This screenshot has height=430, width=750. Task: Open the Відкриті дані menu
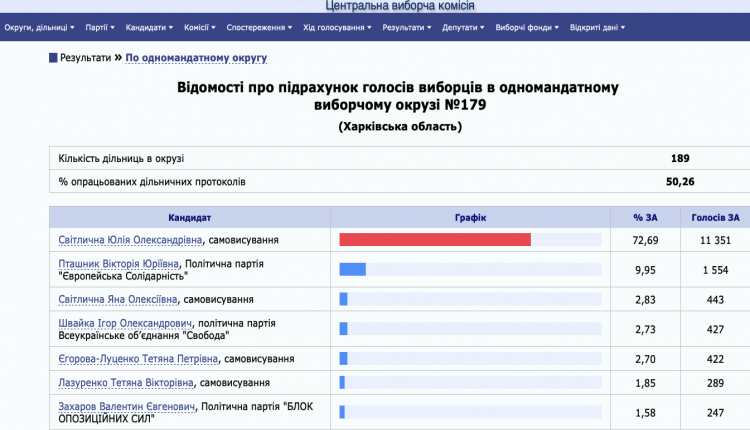[x=597, y=27]
